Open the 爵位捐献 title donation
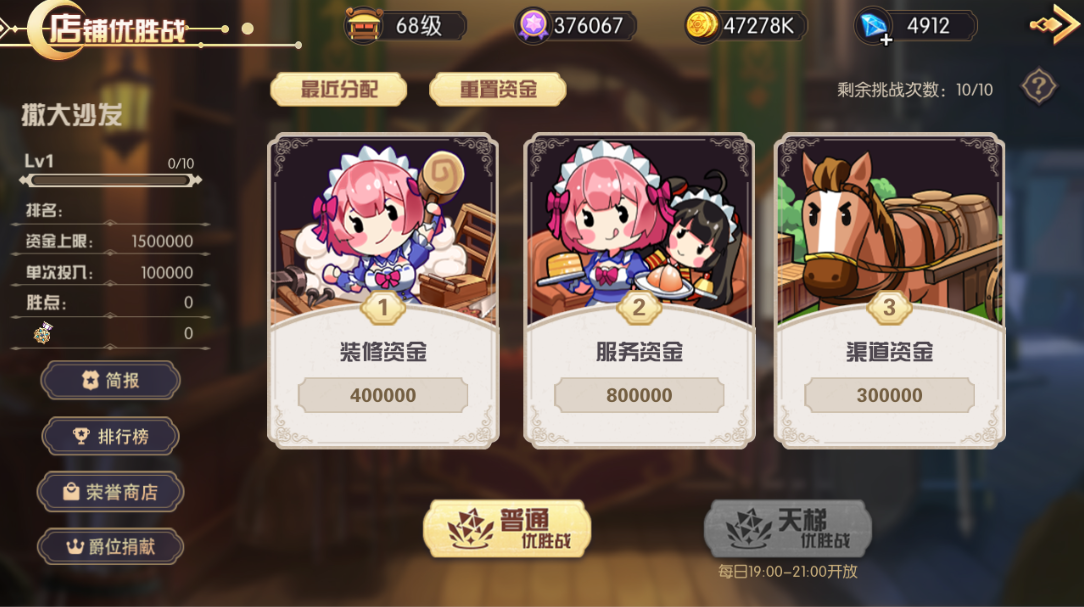Screen dimensions: 1084x607 111,547
